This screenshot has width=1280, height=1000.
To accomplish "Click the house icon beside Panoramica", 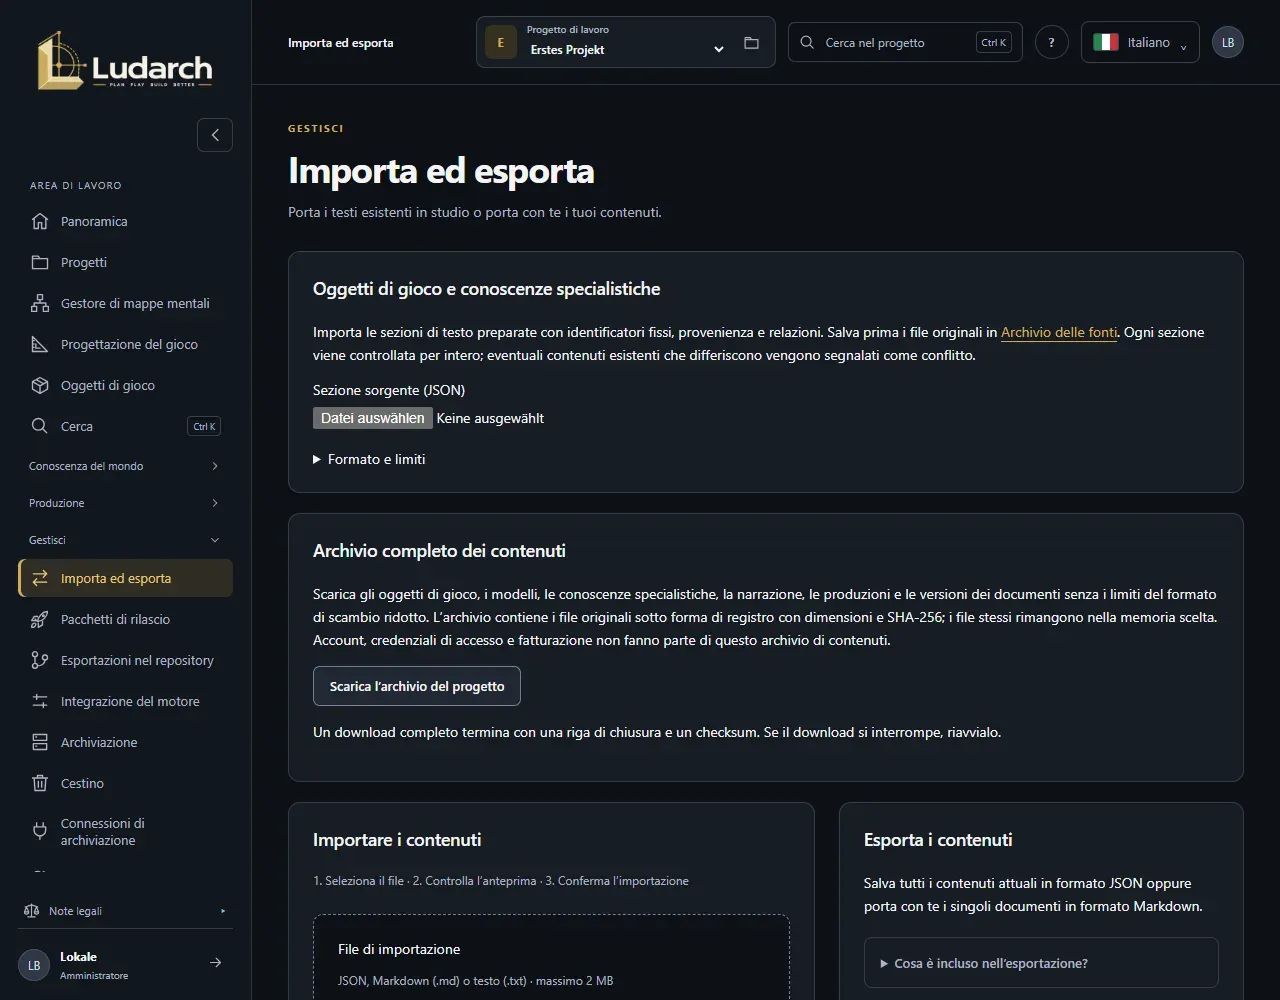I will (x=40, y=221).
